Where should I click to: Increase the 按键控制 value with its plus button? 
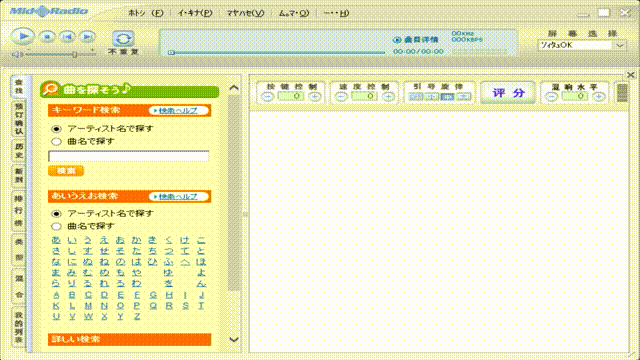pos(314,97)
